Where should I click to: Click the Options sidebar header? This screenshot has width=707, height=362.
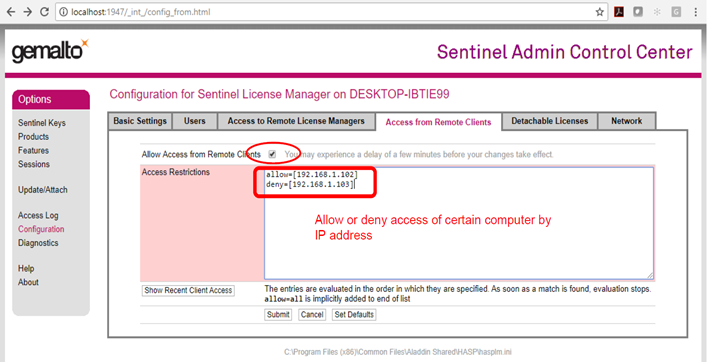click(51, 100)
